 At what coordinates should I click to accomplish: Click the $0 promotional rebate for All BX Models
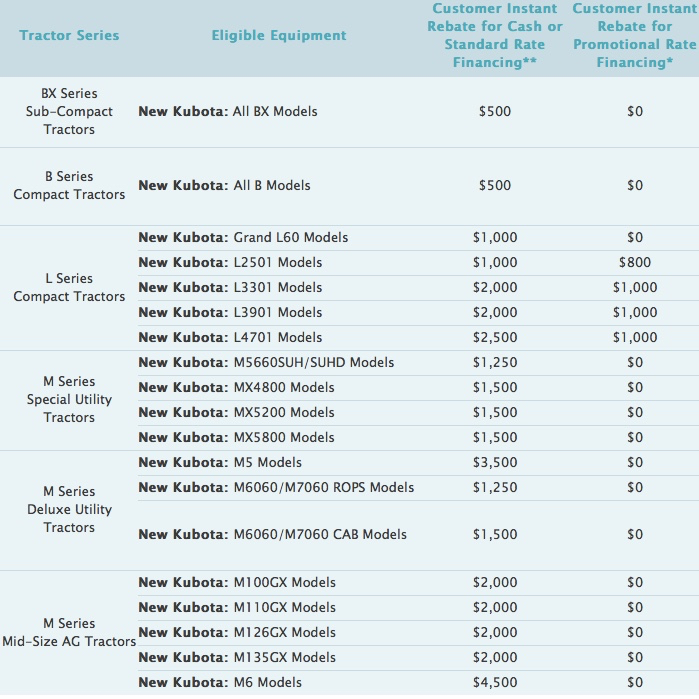click(635, 111)
